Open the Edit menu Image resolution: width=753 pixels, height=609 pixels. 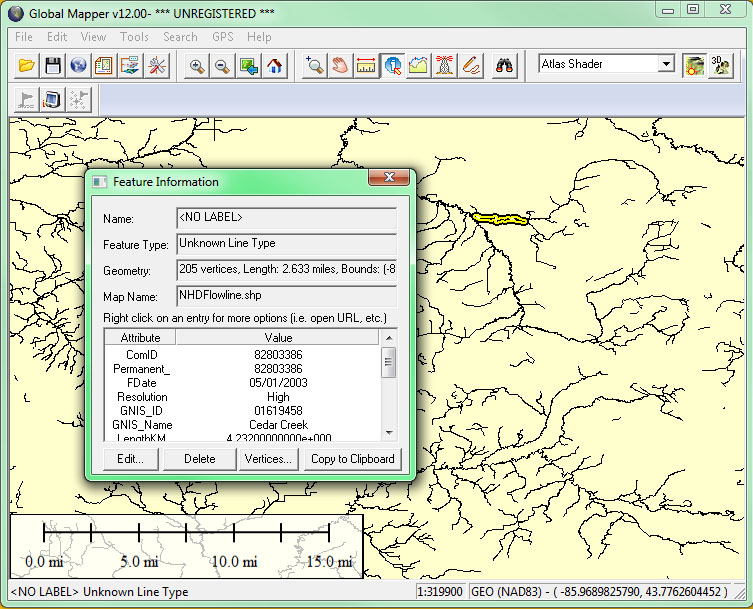(57, 37)
